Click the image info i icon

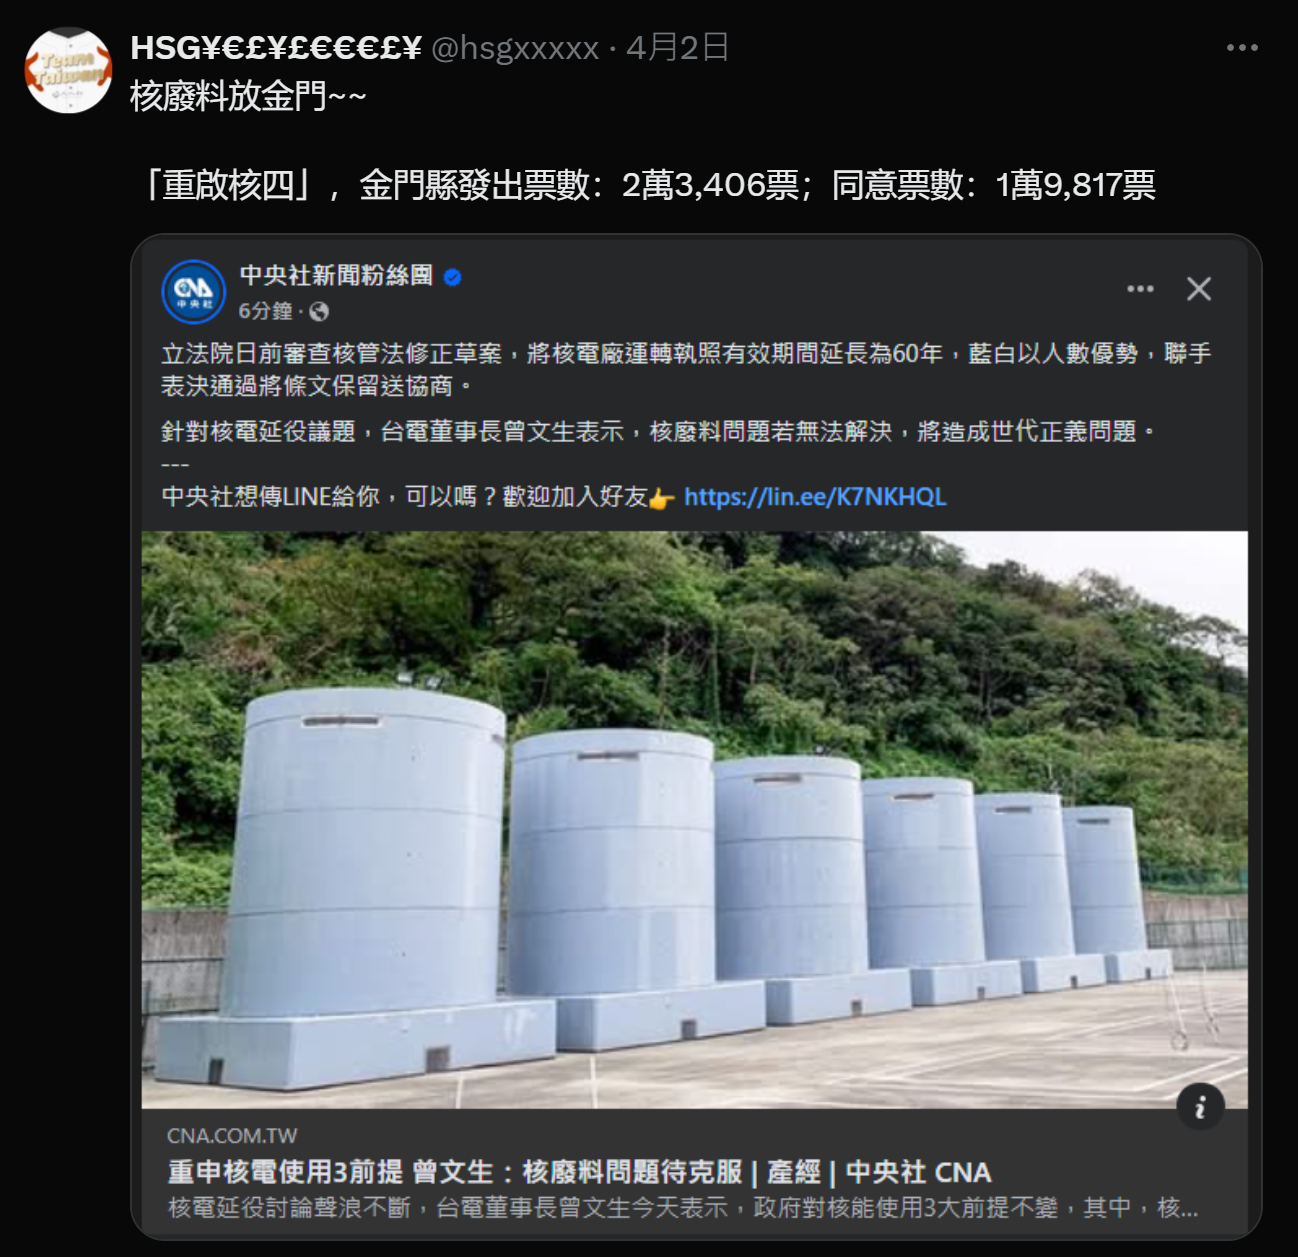(x=1200, y=1106)
